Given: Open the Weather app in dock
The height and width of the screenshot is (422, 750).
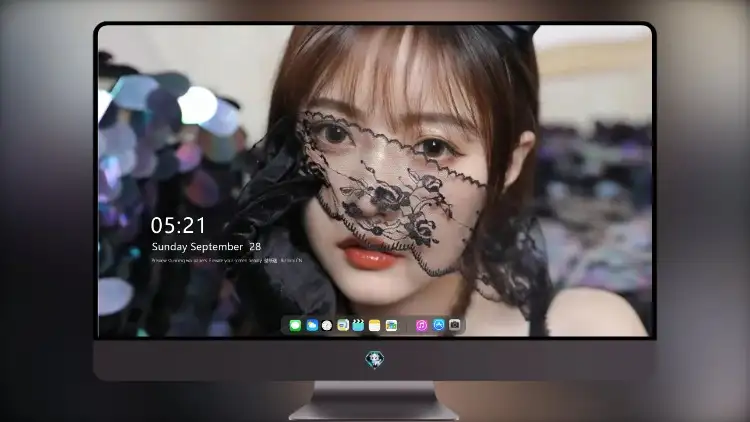Looking at the screenshot, I should point(312,325).
